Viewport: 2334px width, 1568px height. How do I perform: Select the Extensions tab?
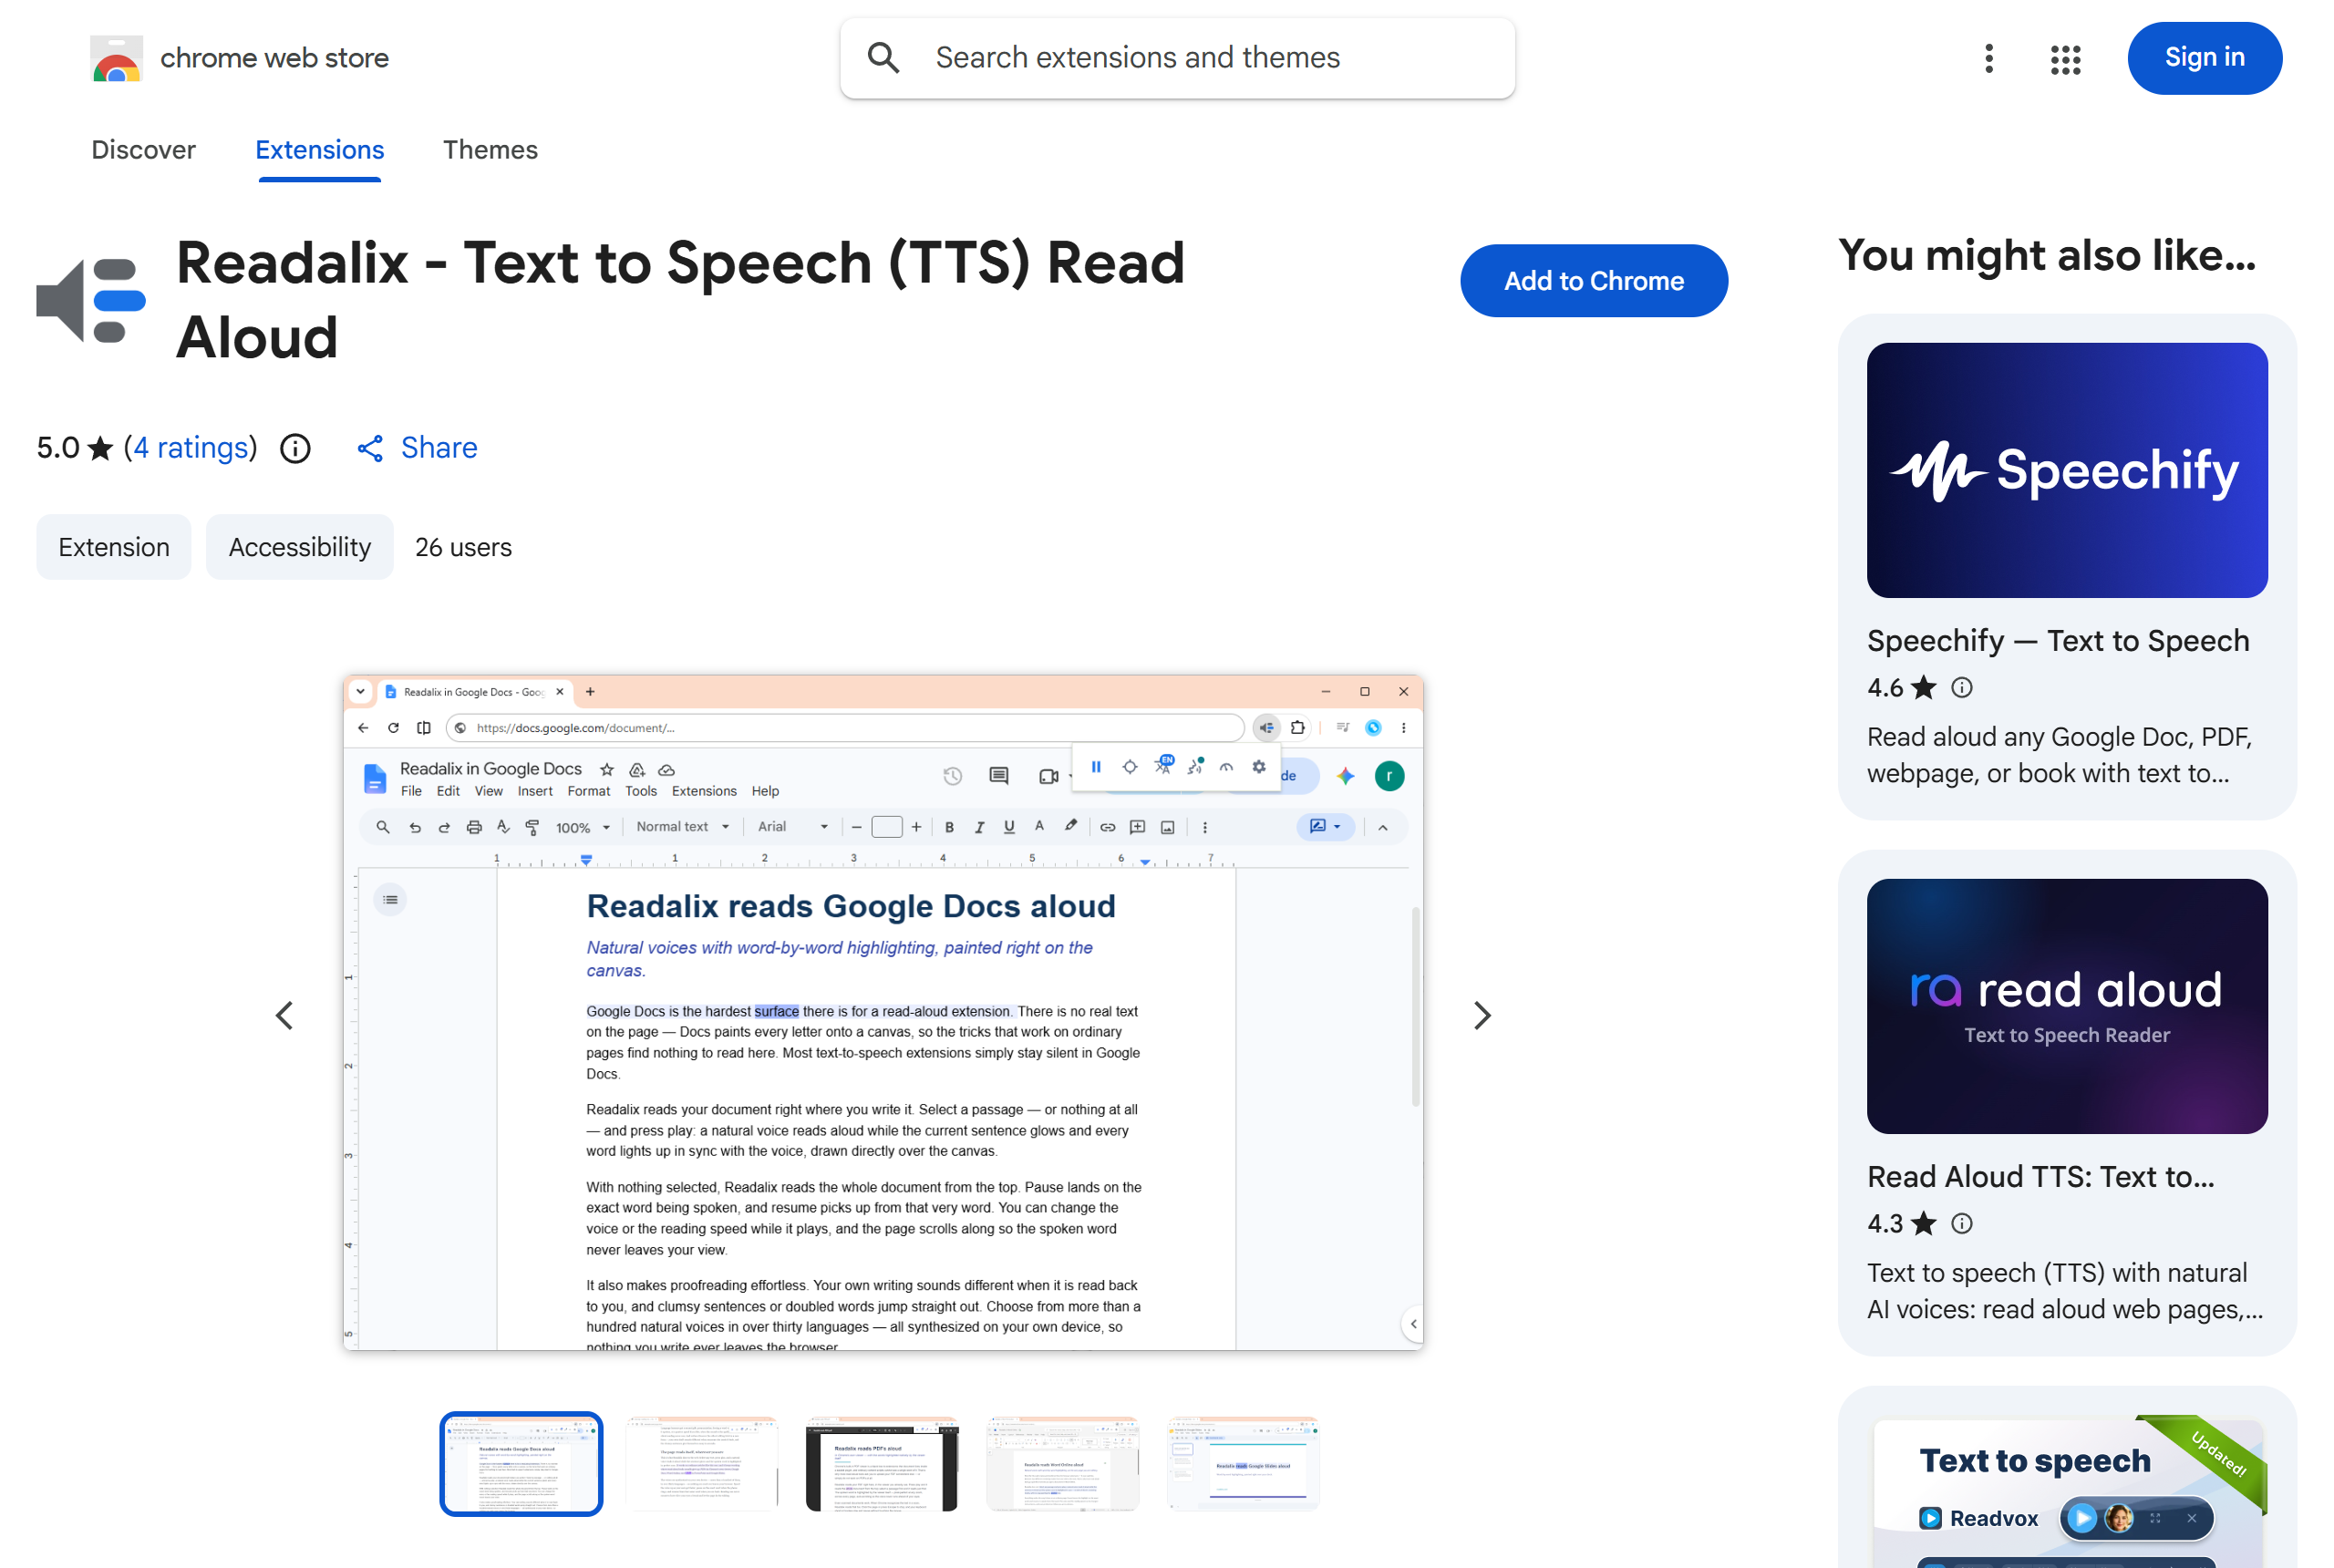pos(320,150)
